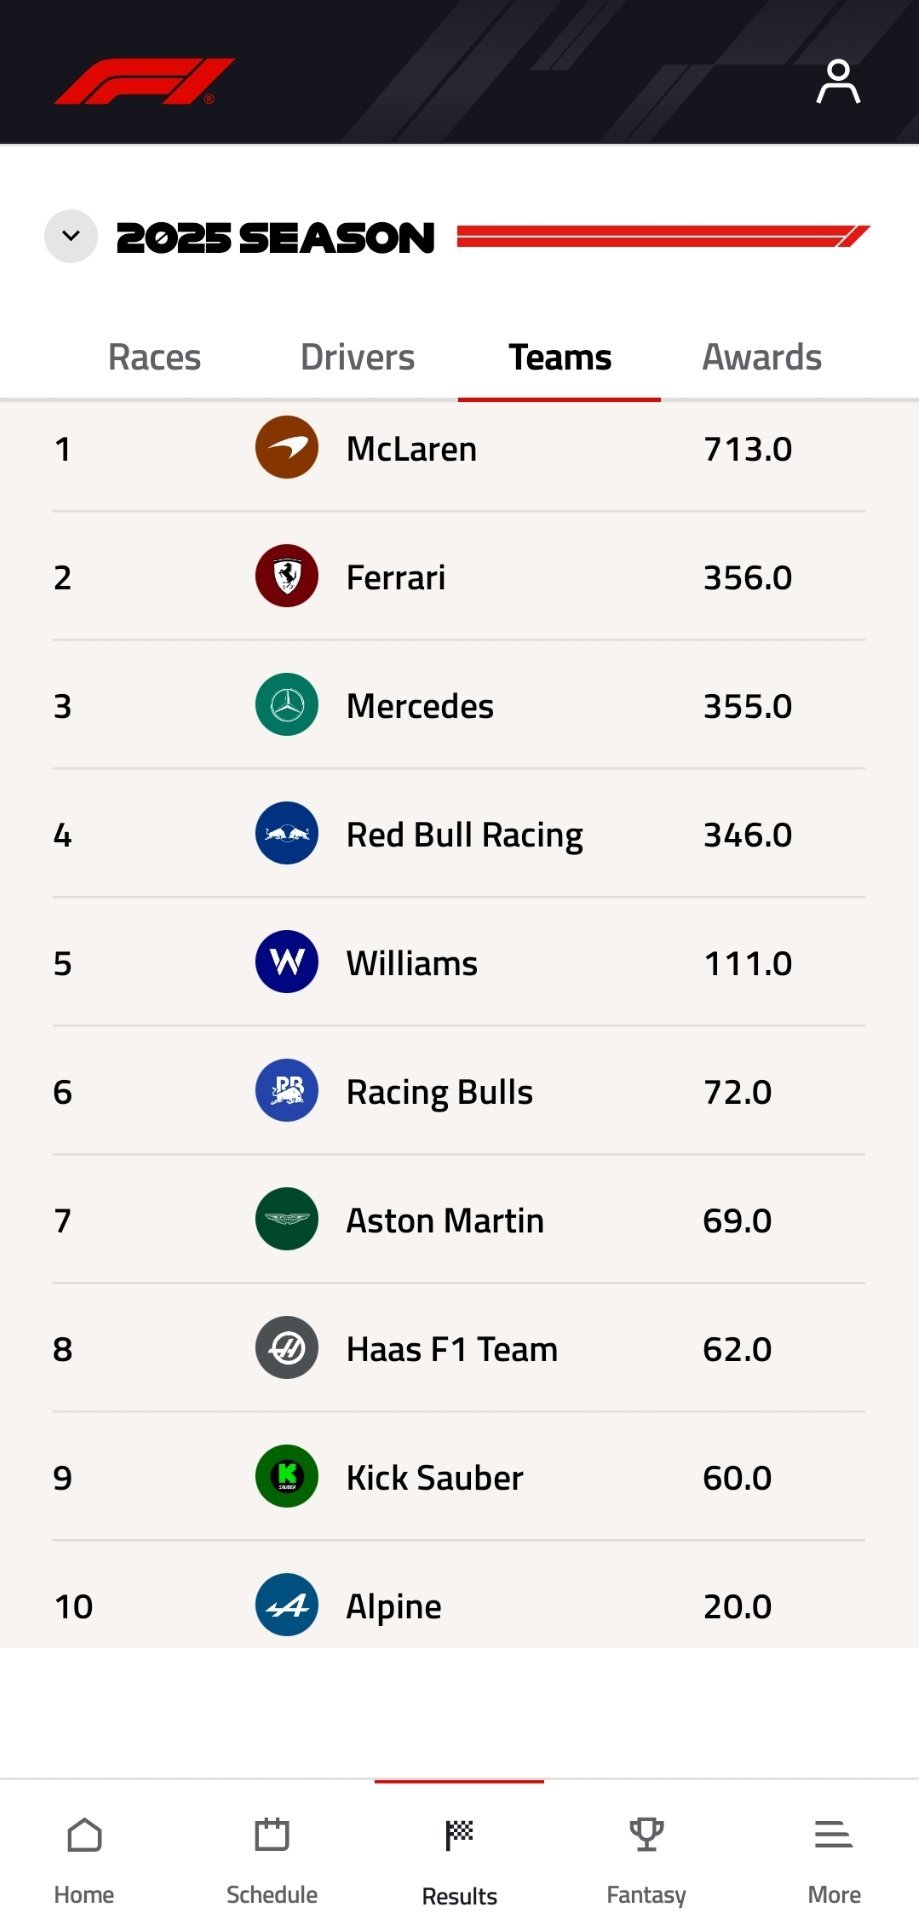Select the Kick Sauber logo
This screenshot has width=919, height=1922.
[x=287, y=1476]
